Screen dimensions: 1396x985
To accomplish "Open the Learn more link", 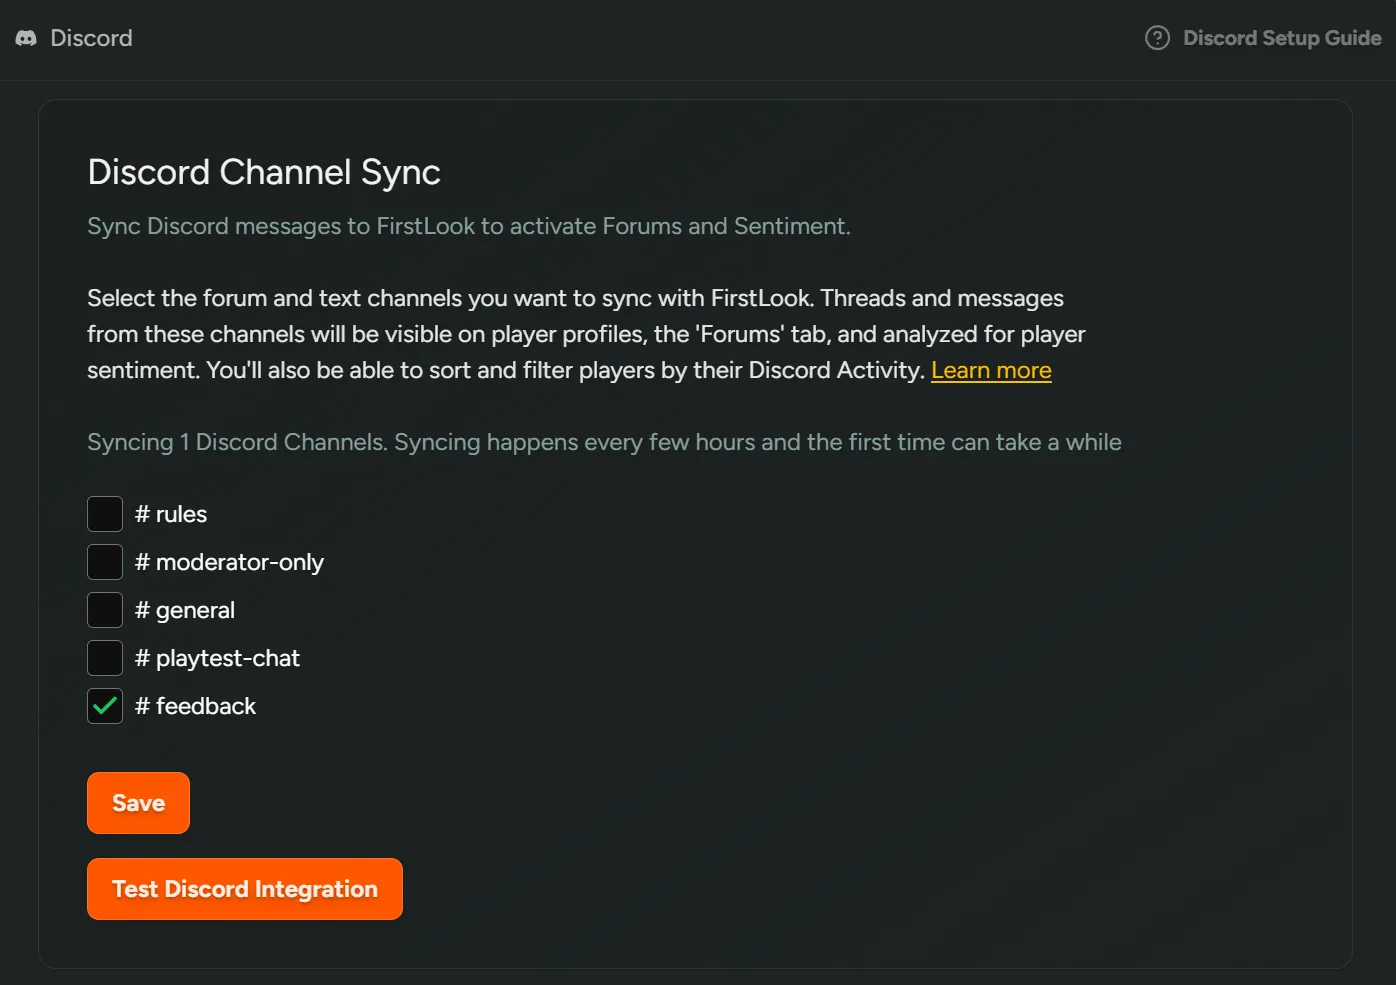I will [x=990, y=370].
